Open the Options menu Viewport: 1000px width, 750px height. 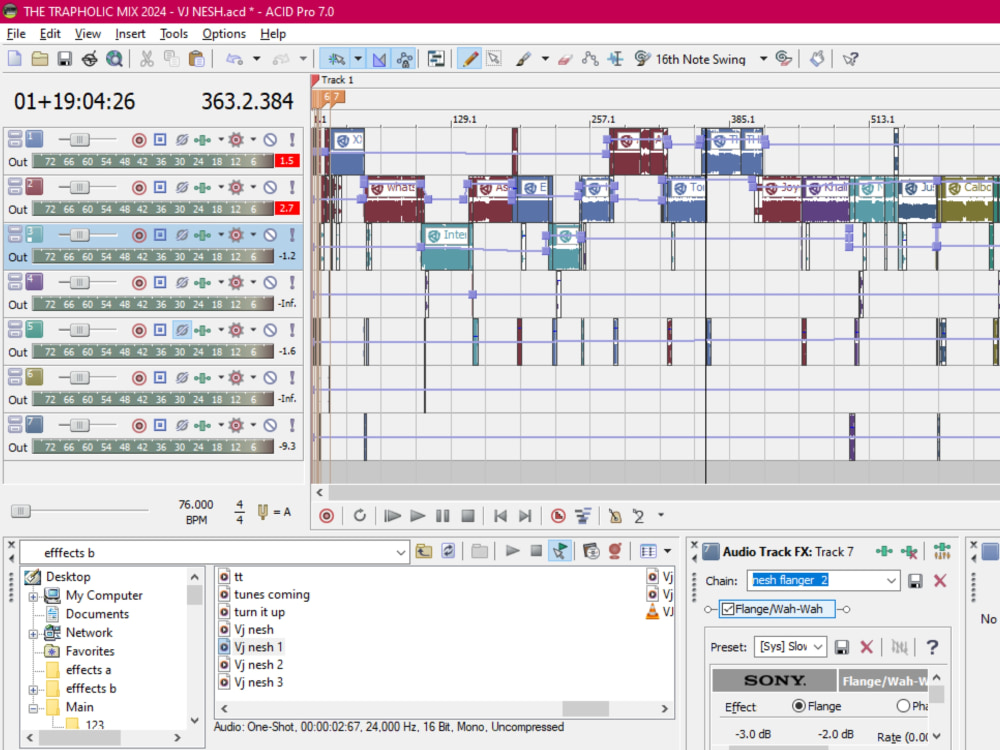224,34
